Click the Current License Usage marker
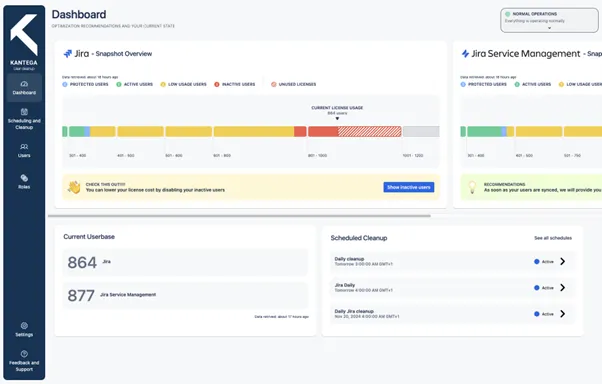The image size is (602, 384). (x=337, y=119)
